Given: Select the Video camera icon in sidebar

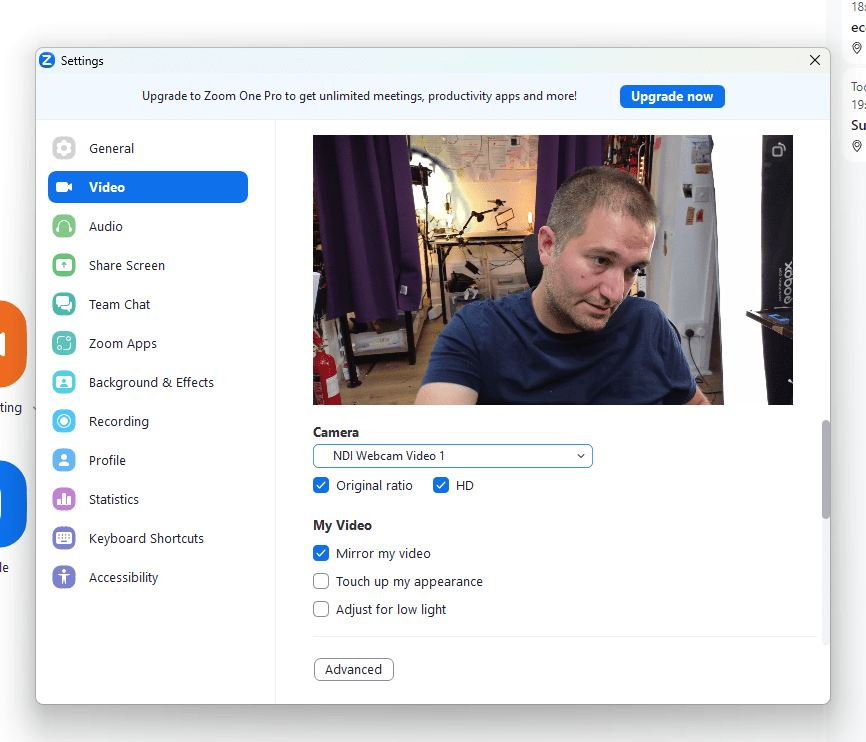Looking at the screenshot, I should coord(64,187).
